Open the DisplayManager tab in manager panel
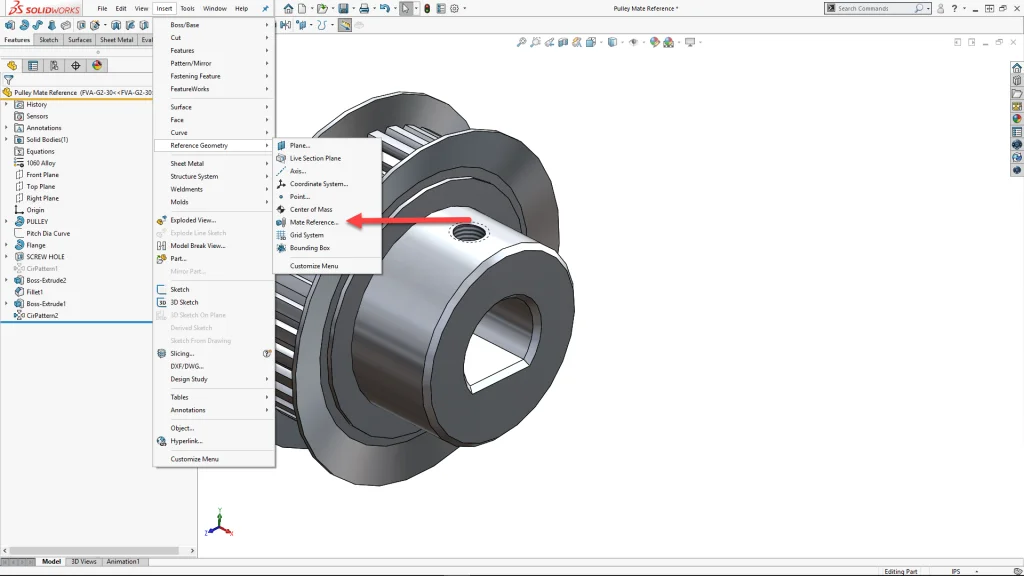This screenshot has height=576, width=1024. [97, 65]
